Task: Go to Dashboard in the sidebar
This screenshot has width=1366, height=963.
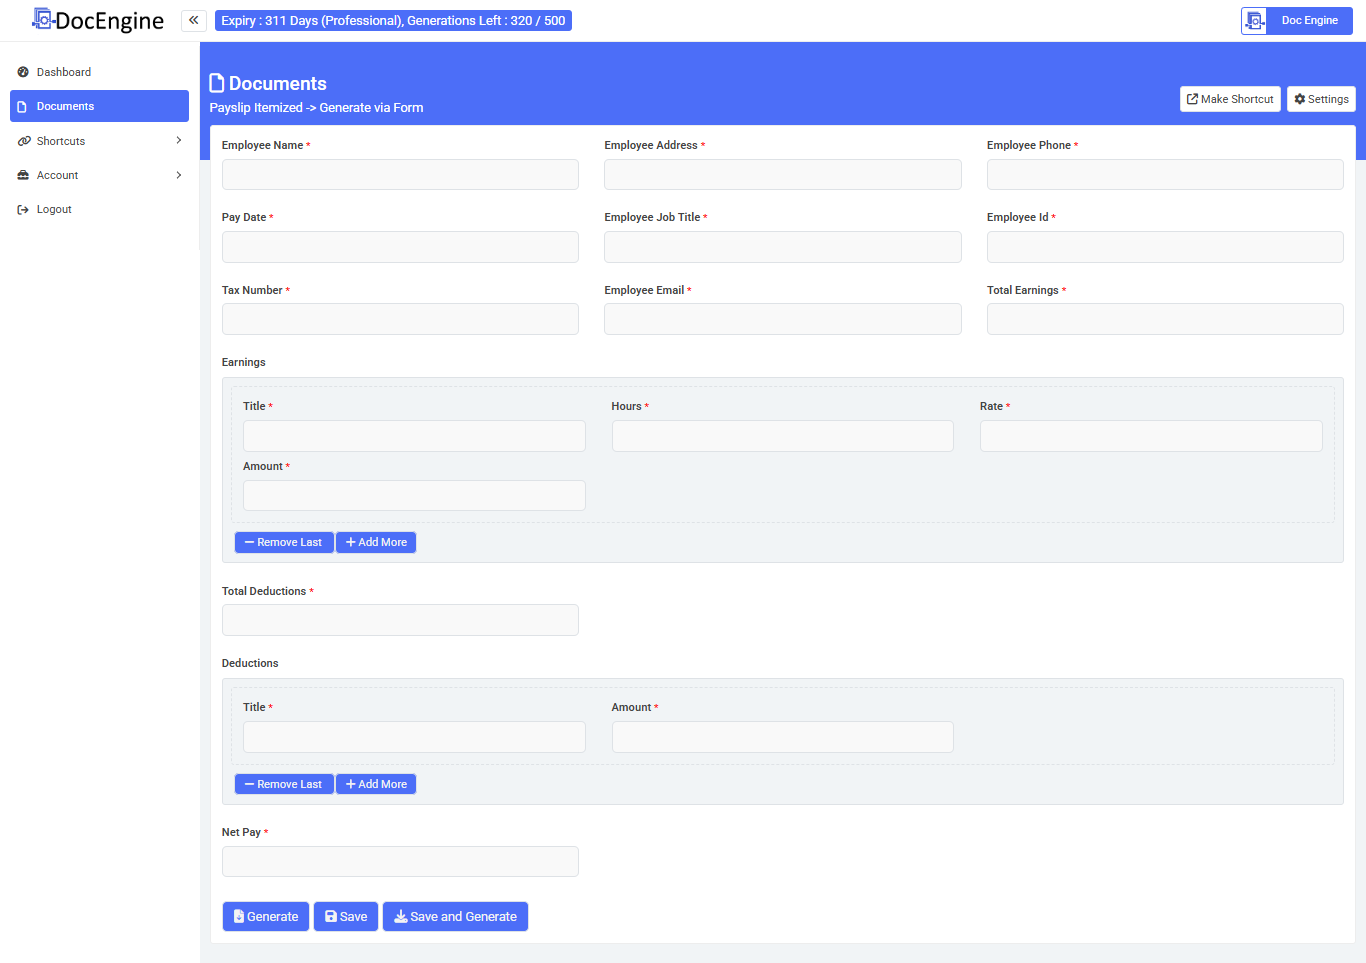Action: tap(63, 72)
